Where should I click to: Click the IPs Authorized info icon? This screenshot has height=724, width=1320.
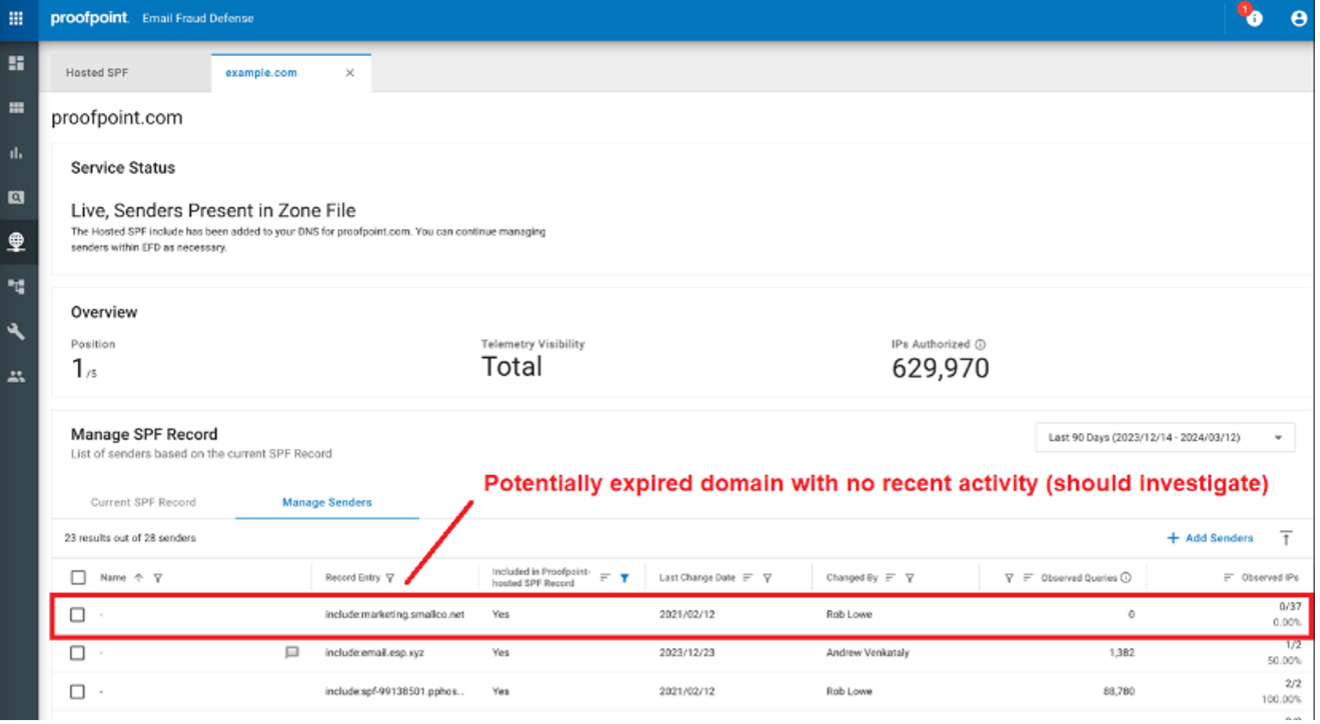(x=979, y=344)
